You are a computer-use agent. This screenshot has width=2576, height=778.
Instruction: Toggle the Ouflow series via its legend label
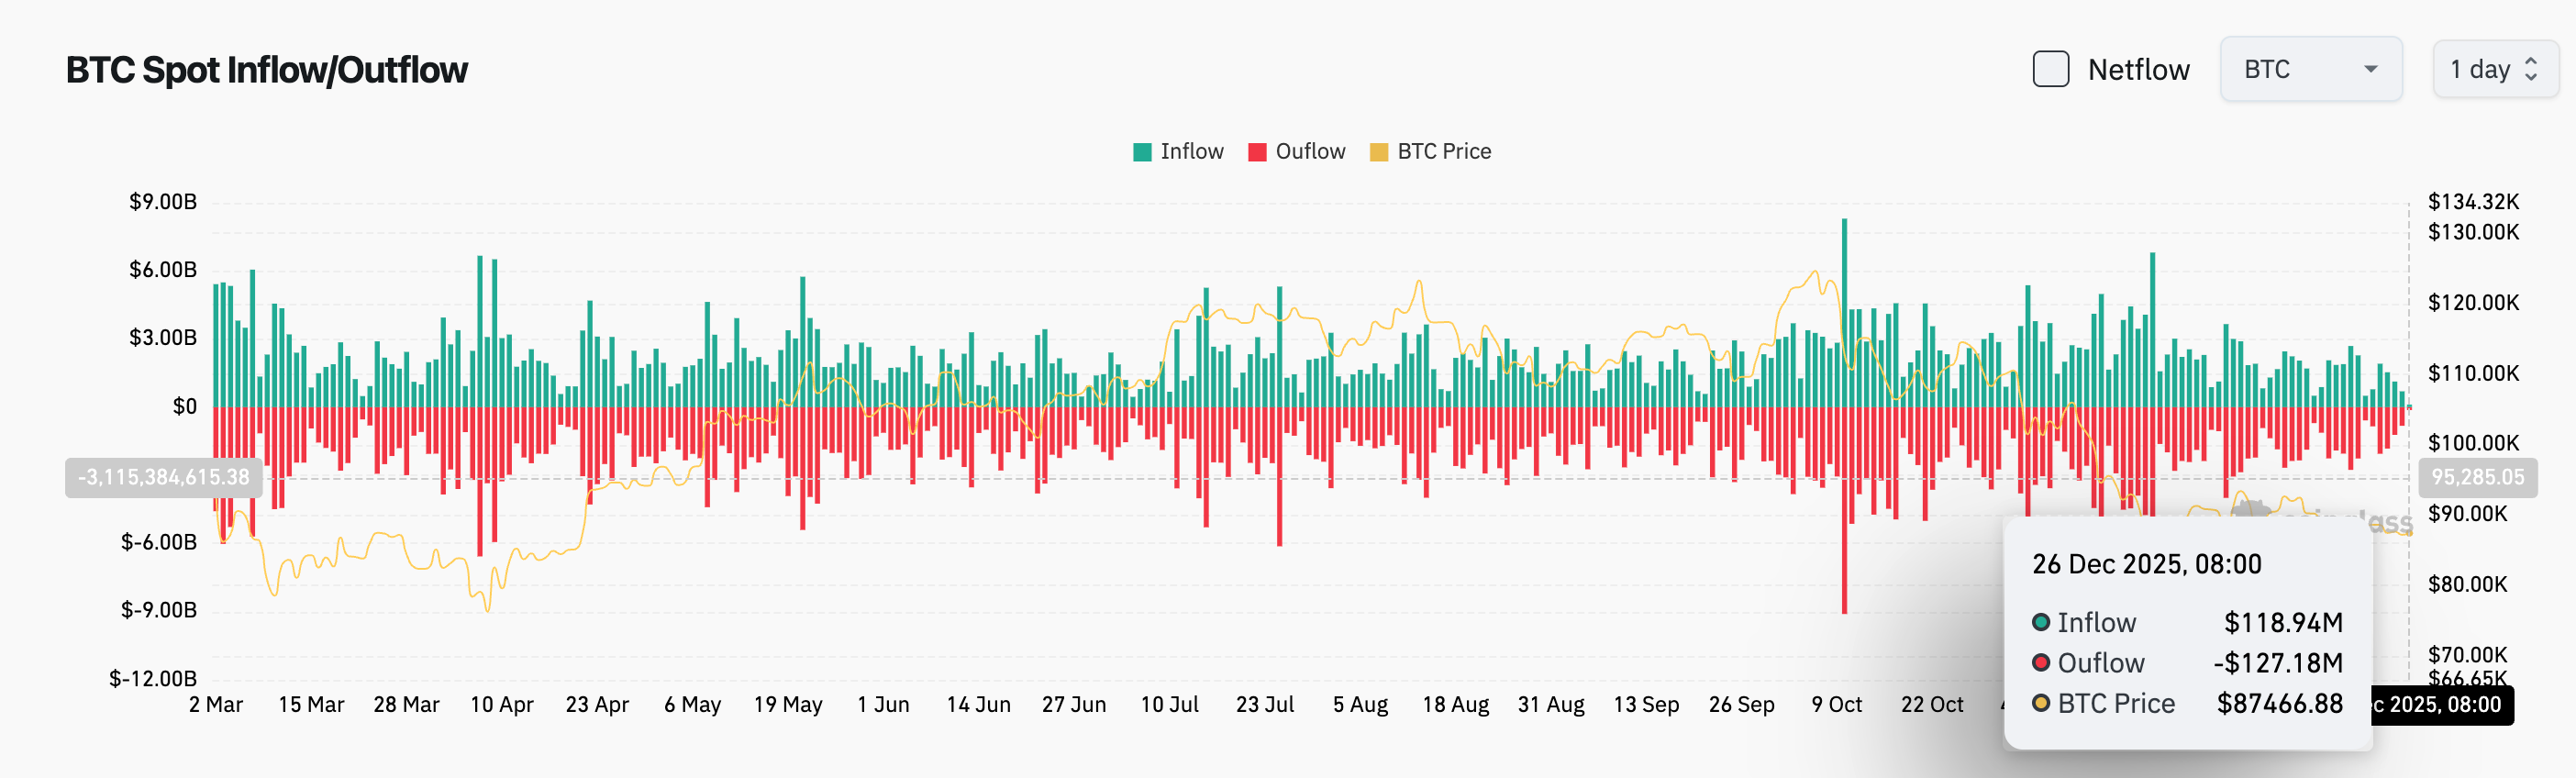[1310, 151]
